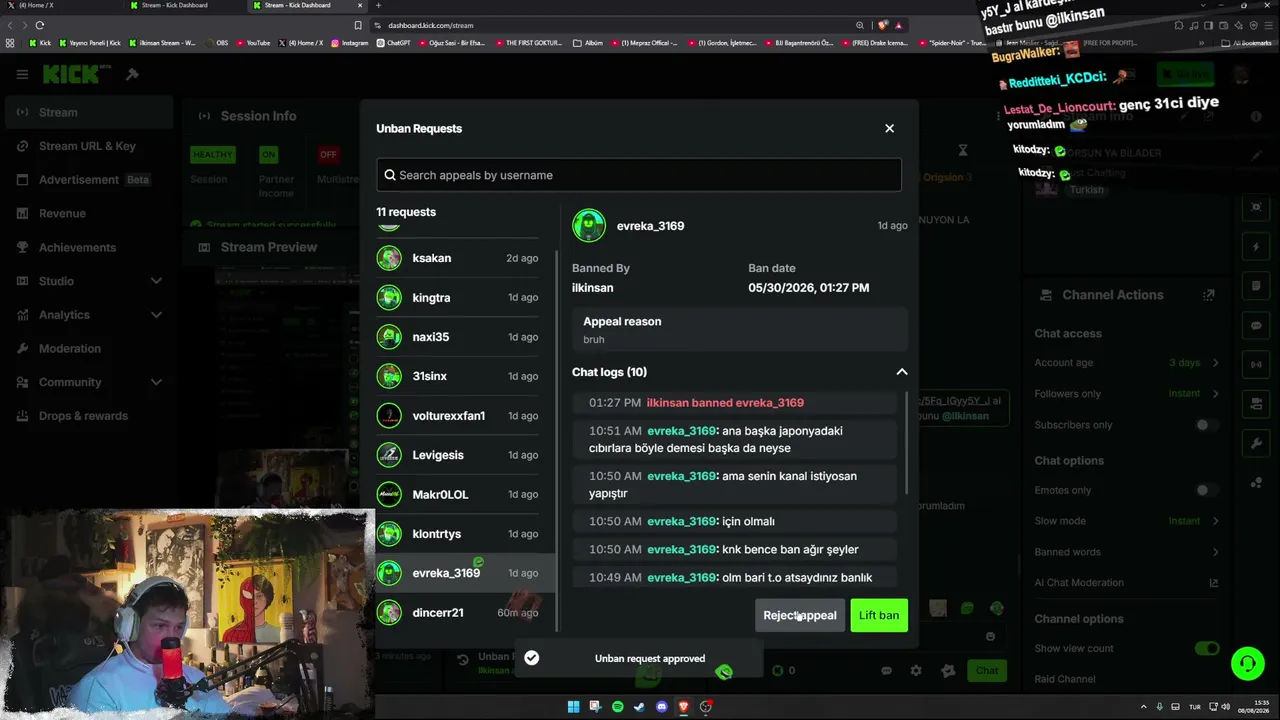
Task: Open chat settings gear icon
Action: tap(915, 671)
